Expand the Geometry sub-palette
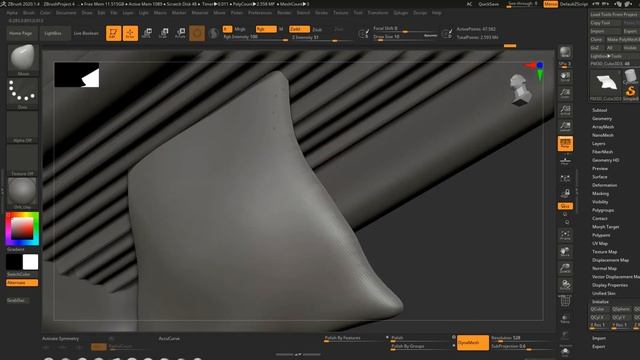The width and height of the screenshot is (640, 360). [x=602, y=119]
